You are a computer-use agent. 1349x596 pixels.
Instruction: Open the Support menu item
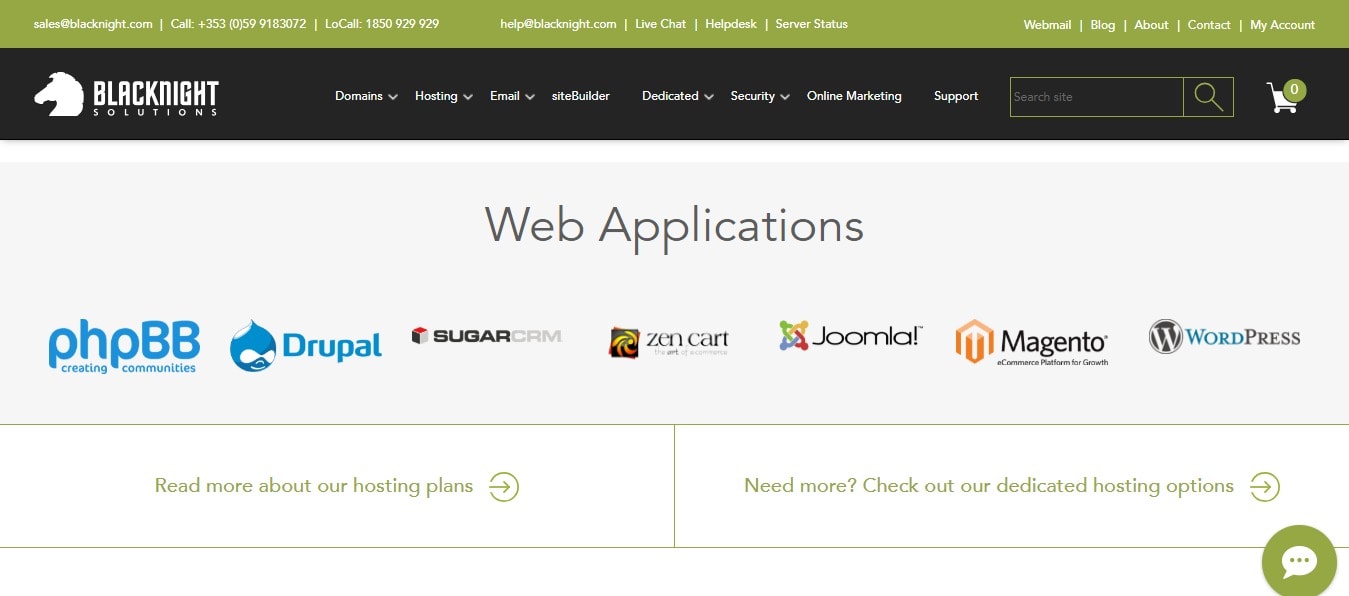pos(956,96)
